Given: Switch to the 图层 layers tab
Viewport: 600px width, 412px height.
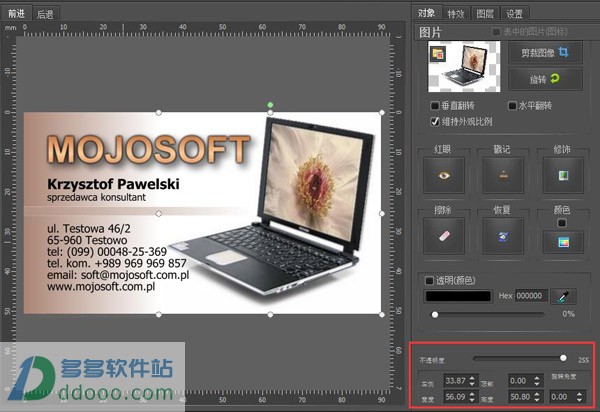Looking at the screenshot, I should point(485,14).
